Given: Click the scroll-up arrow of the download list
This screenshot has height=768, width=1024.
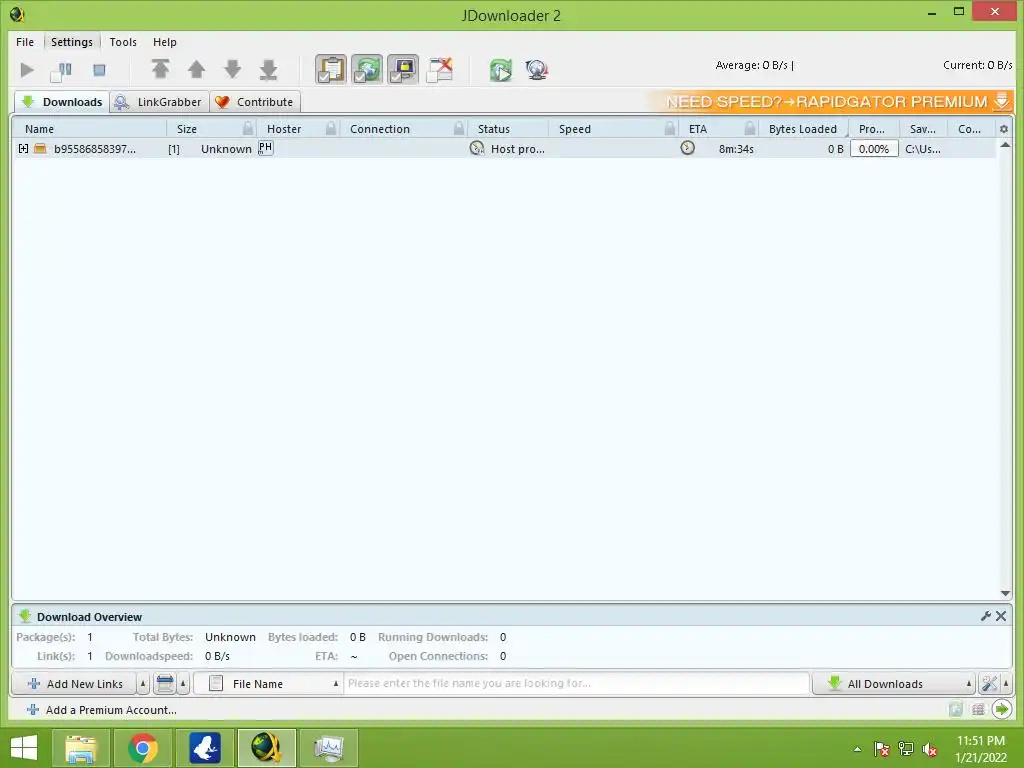Looking at the screenshot, I should click(1006, 145).
